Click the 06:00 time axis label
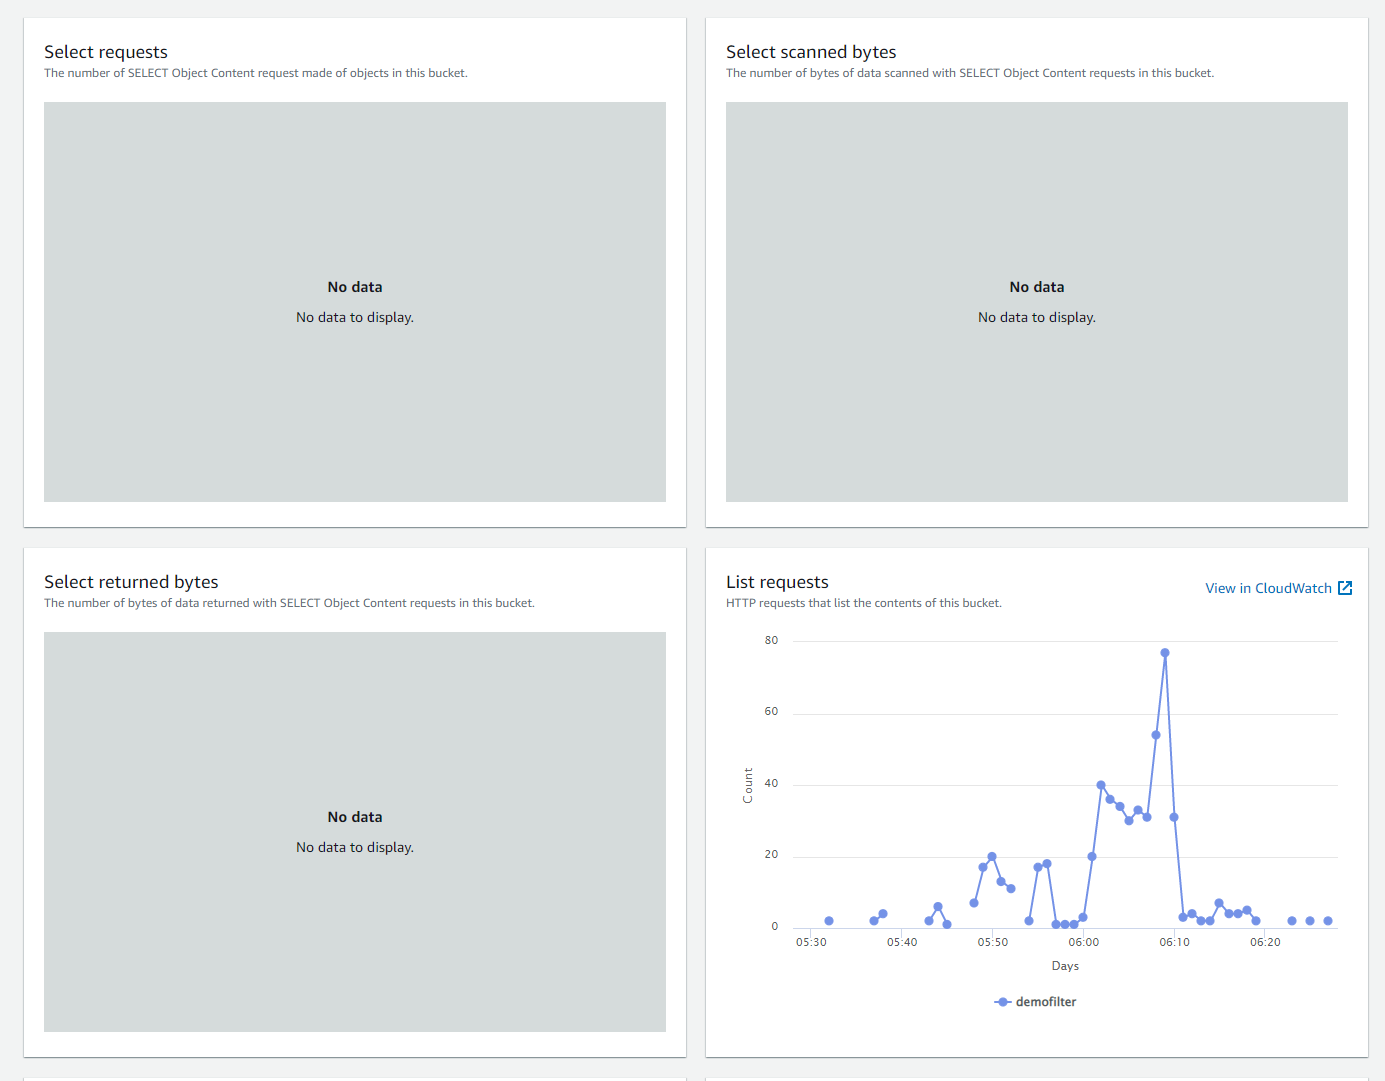1385x1081 pixels. tap(1083, 942)
